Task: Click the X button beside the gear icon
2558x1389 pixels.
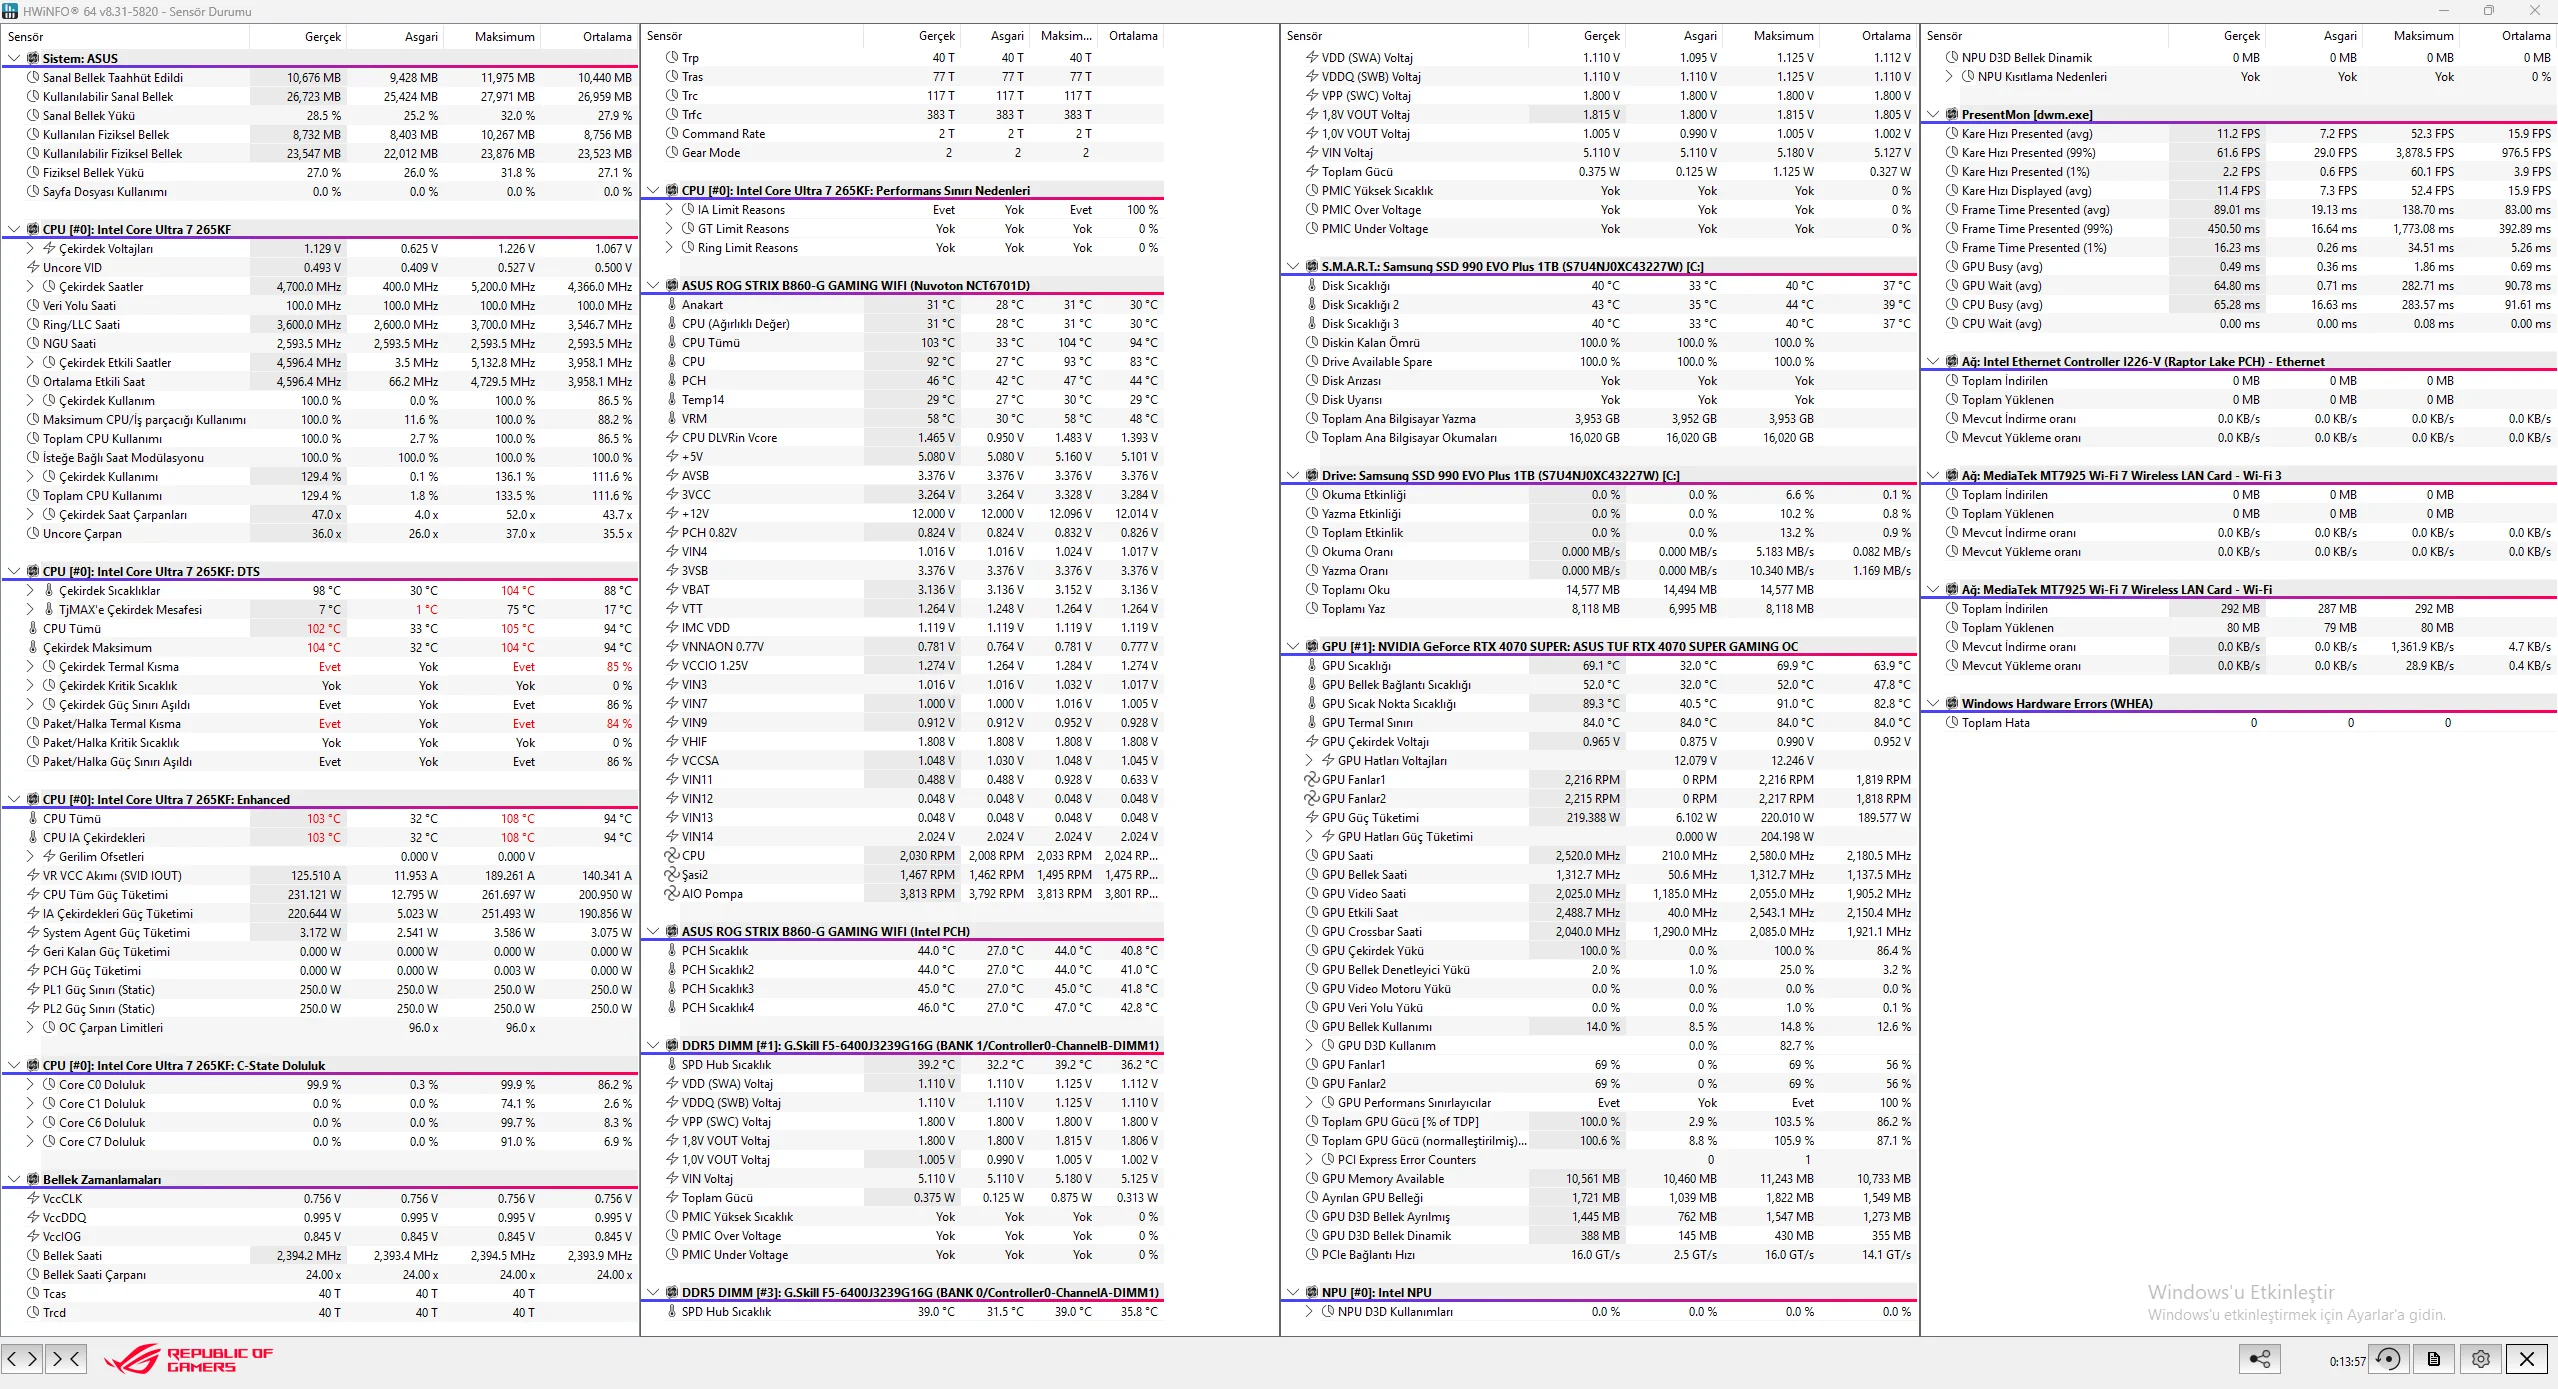Action: coord(2527,1358)
